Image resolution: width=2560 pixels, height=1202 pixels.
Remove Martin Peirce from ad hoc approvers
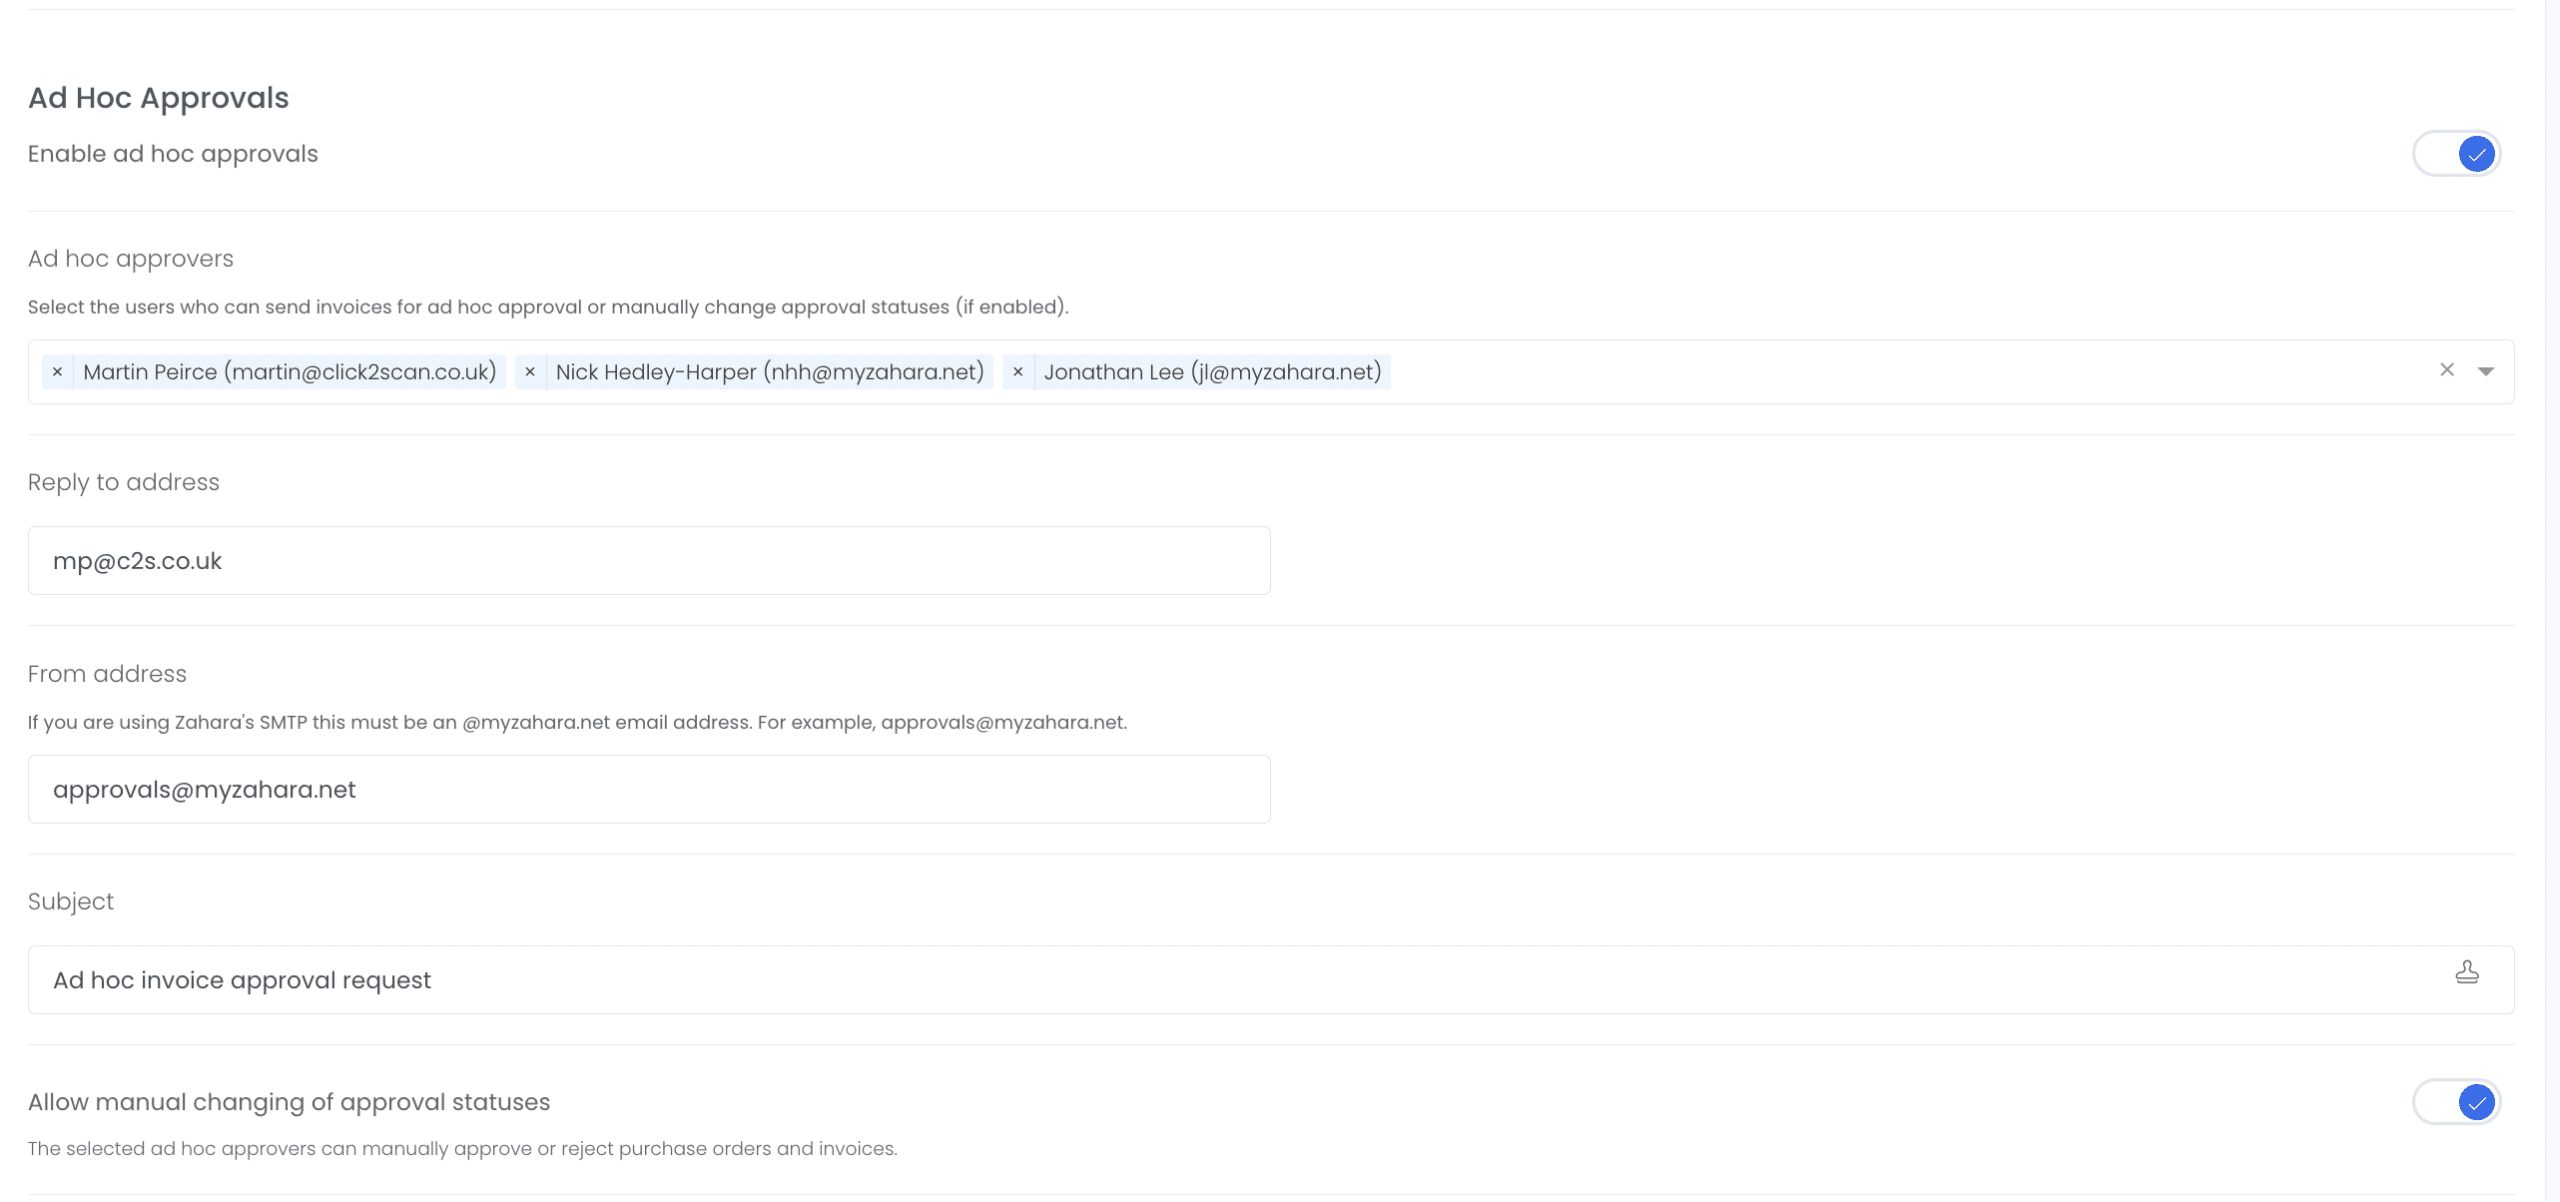coord(57,372)
